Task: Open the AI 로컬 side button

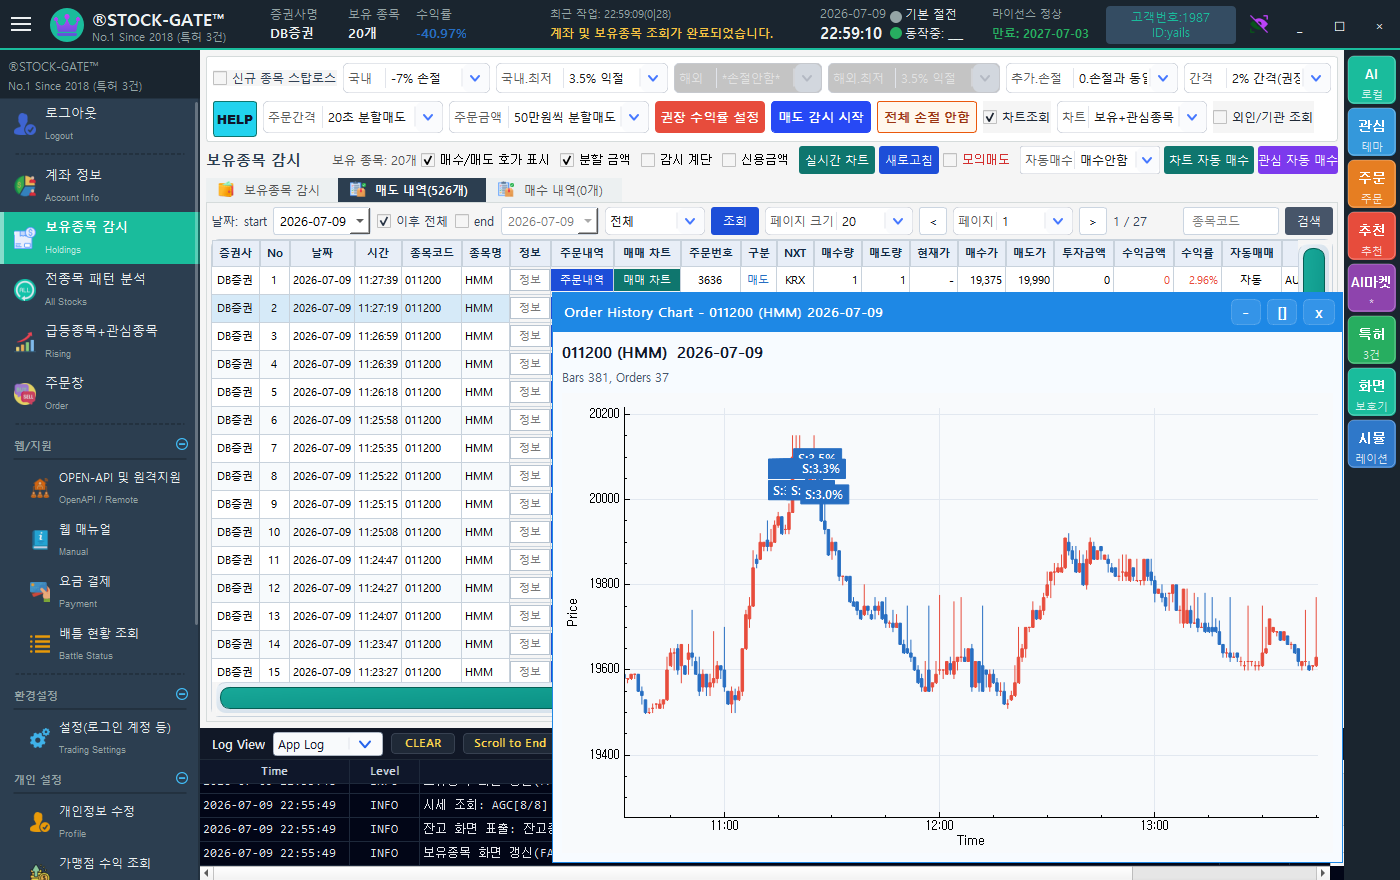Action: point(1371,82)
